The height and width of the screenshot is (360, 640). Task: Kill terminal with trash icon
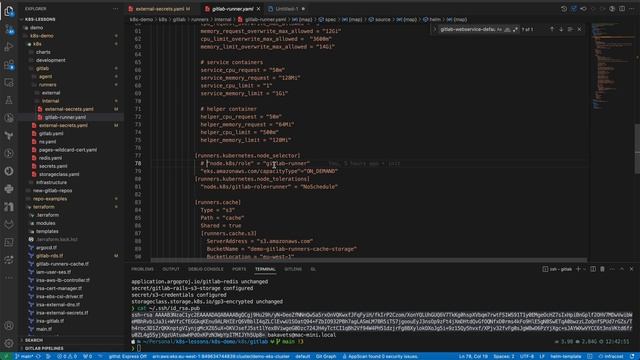[602, 269]
